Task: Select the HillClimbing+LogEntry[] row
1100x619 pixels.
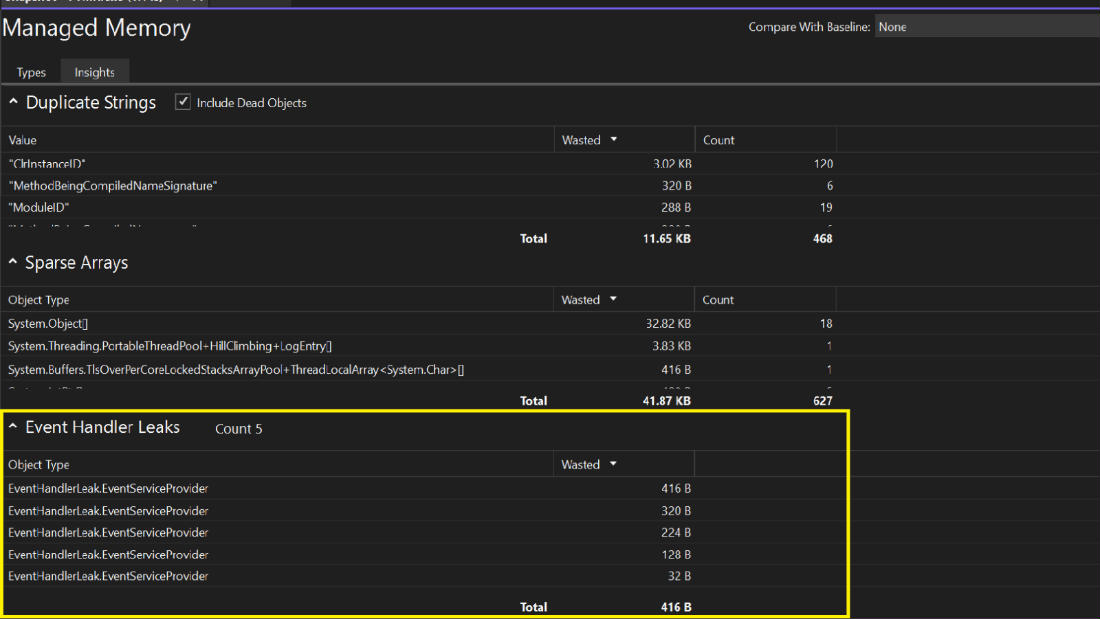Action: click(x=420, y=346)
